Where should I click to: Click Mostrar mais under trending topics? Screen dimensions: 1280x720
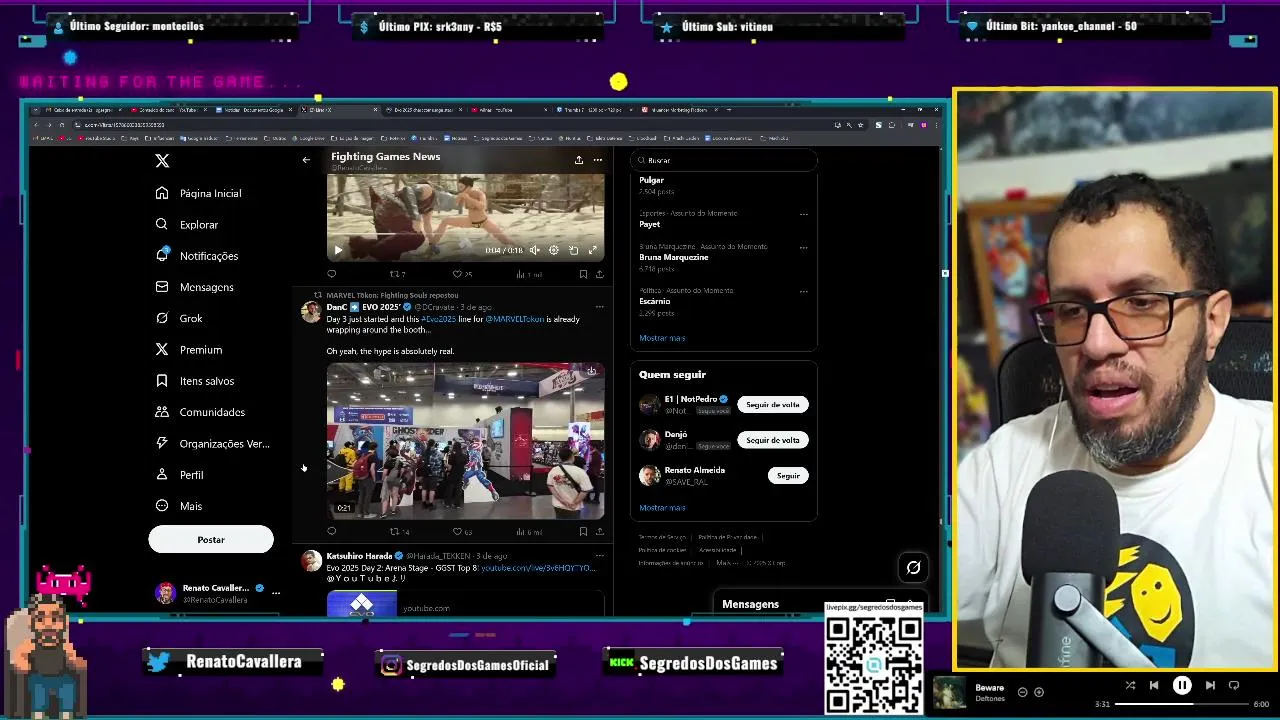click(662, 338)
